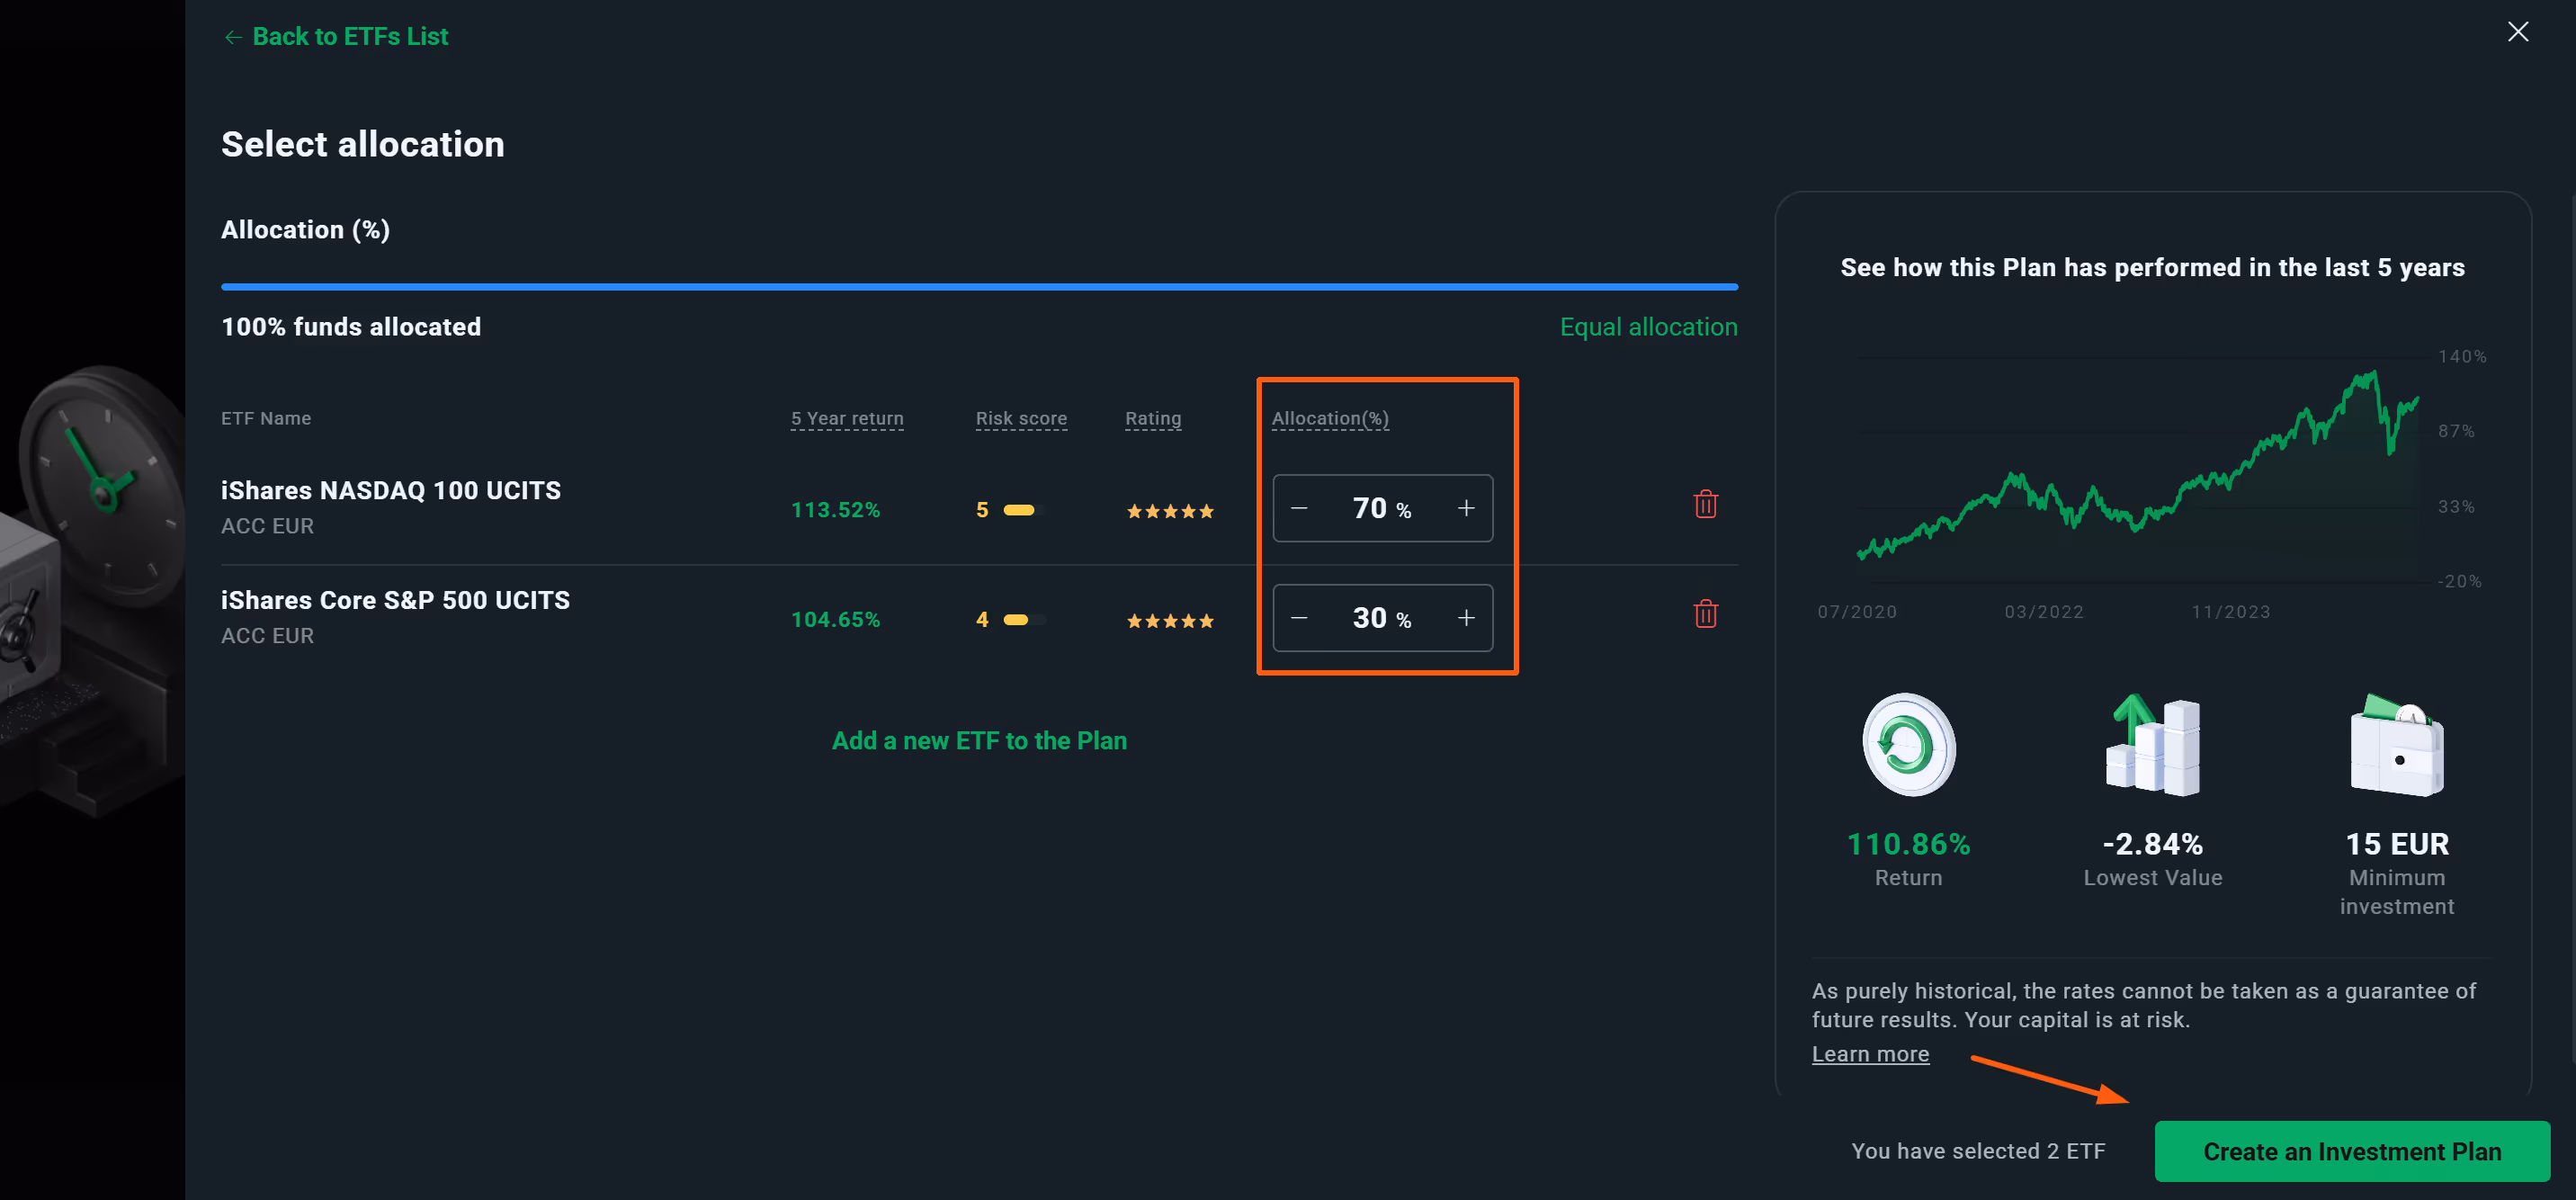The image size is (2576, 1200).
Task: Click the Risk score column header
Action: click(1021, 419)
